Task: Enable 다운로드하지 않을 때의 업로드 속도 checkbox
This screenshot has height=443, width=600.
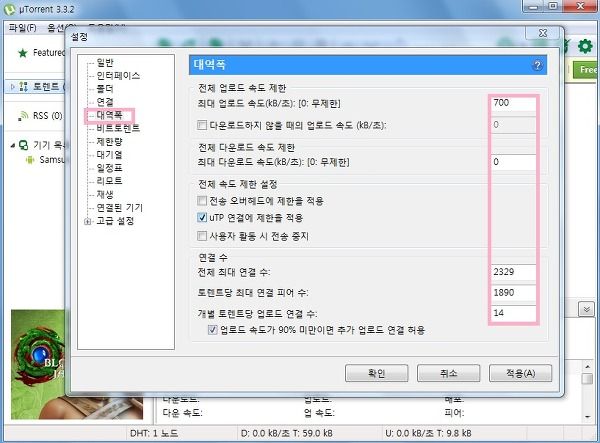Action: pyautogui.click(x=202, y=125)
